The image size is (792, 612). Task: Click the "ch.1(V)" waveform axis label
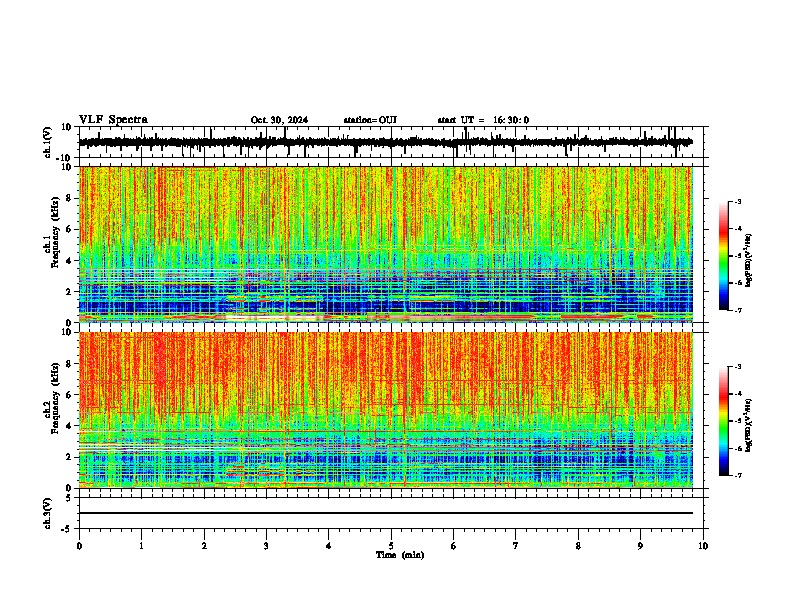click(48, 142)
